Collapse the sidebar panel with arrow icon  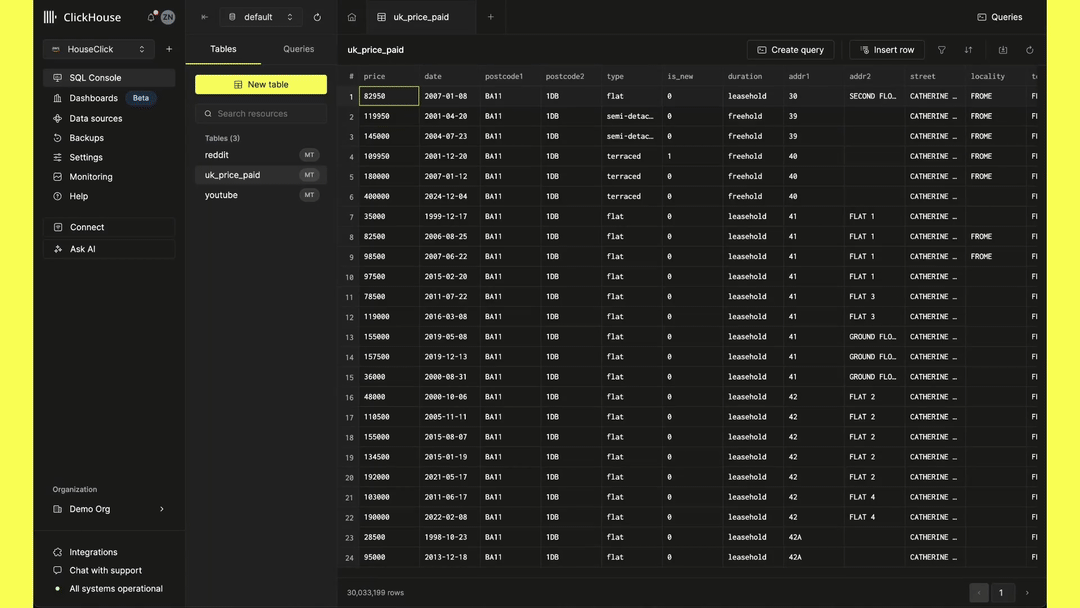(x=205, y=17)
